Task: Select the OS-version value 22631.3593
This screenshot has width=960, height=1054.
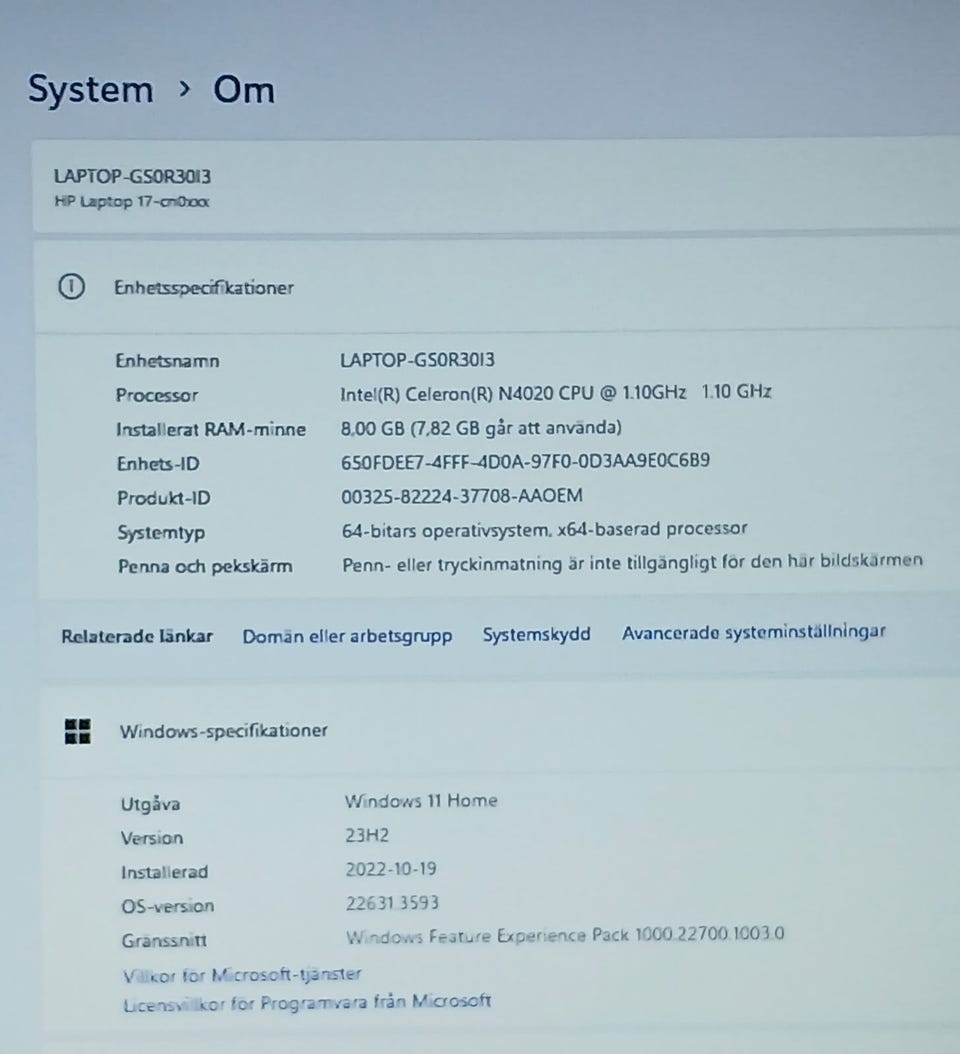Action: [393, 903]
